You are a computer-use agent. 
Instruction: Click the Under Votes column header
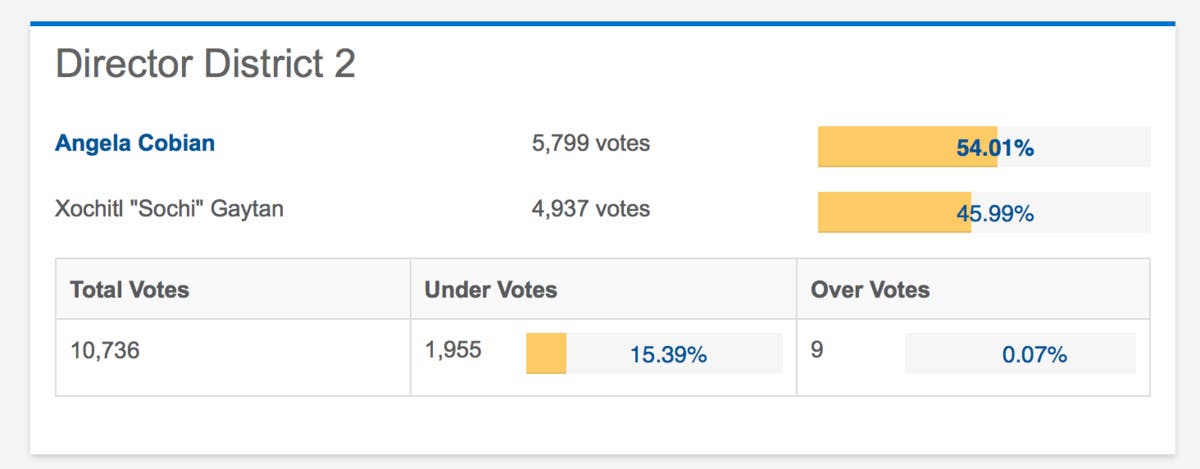pos(491,290)
